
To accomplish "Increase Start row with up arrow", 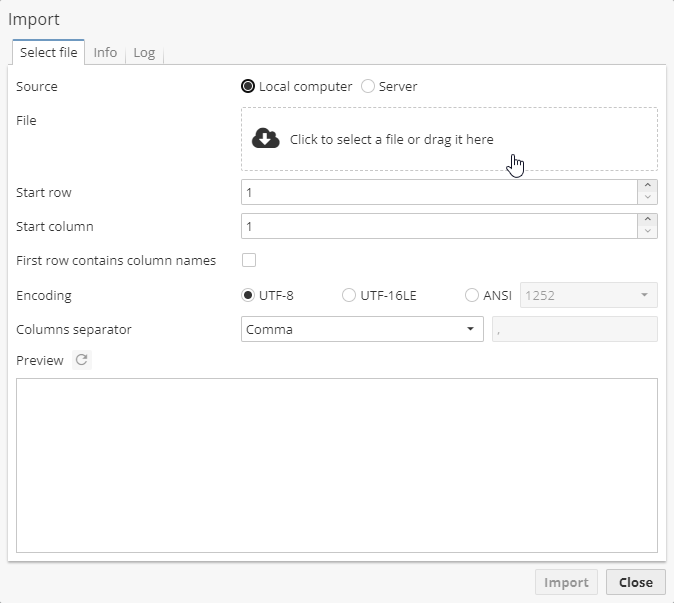I will coord(648,186).
